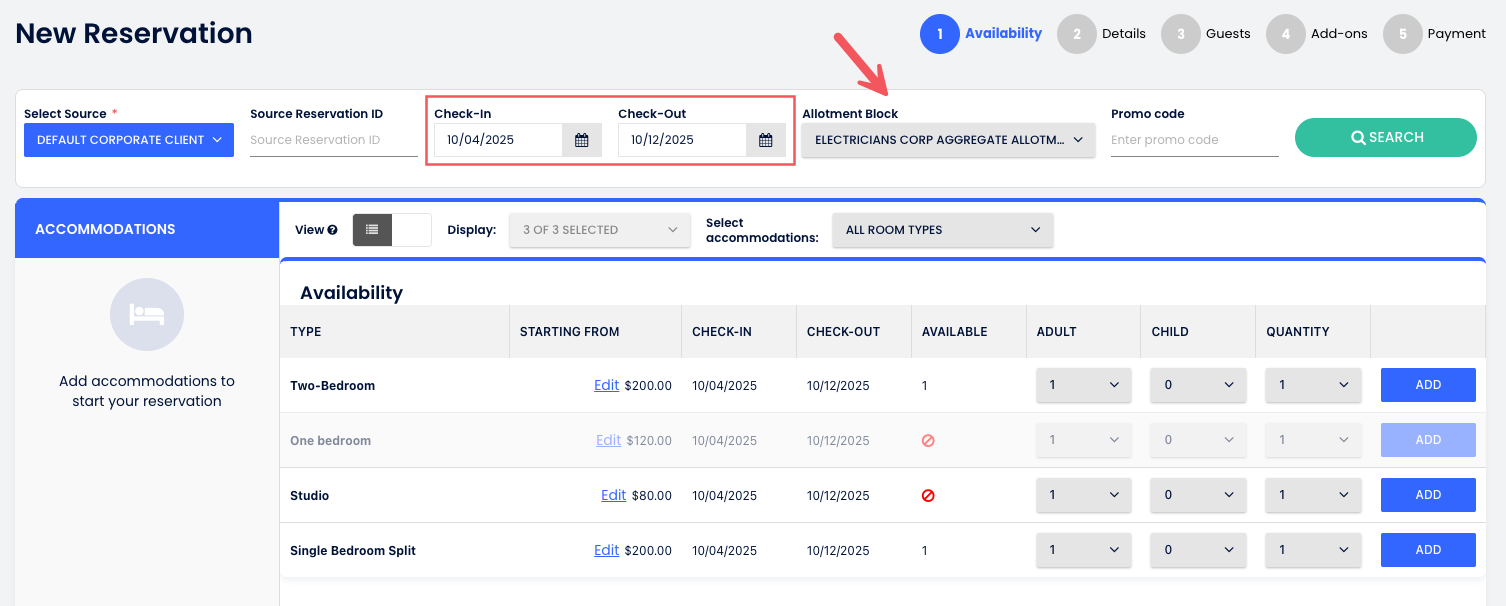Open Quantity dropdown for Single Bedroom Split
Image resolution: width=1506 pixels, height=606 pixels.
(1313, 550)
